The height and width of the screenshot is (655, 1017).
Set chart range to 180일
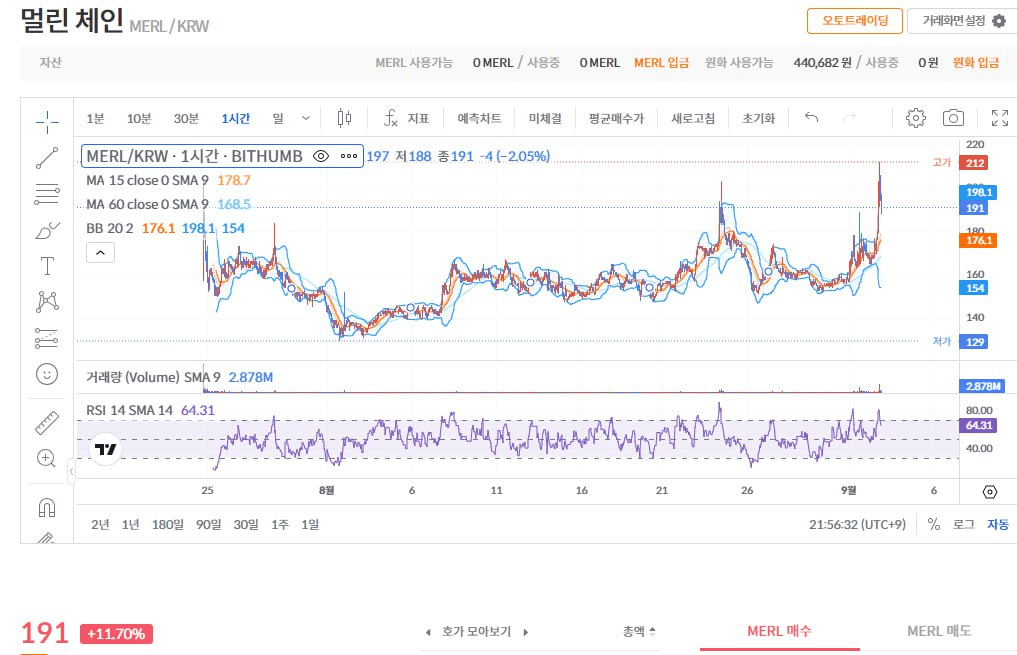(x=168, y=524)
